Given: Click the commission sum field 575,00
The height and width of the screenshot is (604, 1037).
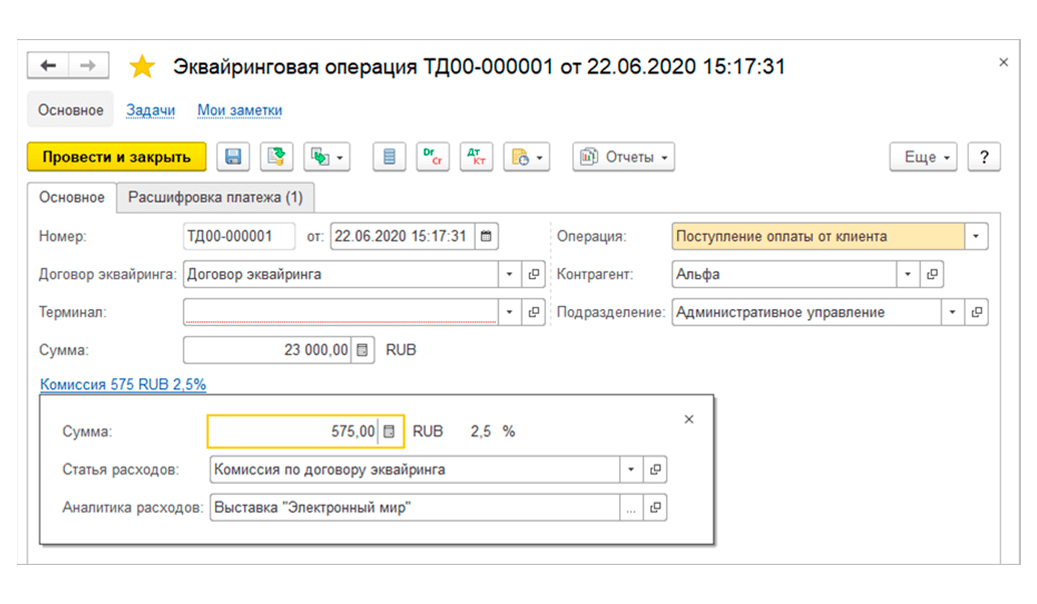Looking at the screenshot, I should [292, 431].
